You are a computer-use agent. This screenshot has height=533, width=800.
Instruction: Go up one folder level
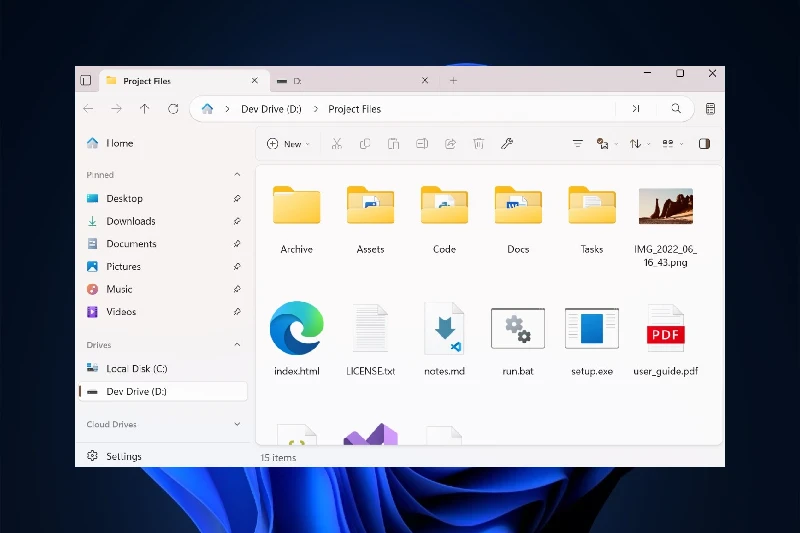(x=144, y=109)
